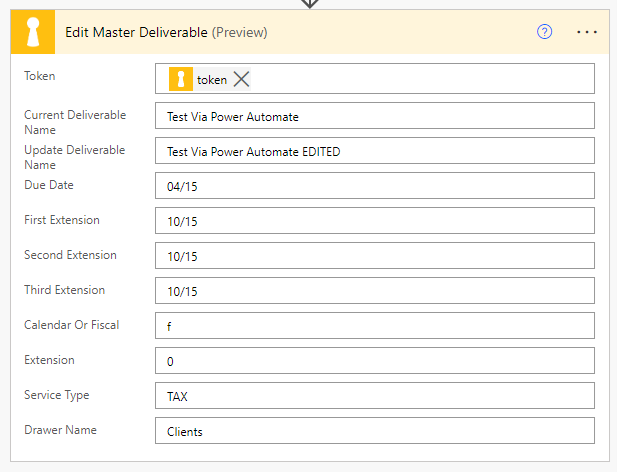
Task: Click the Drawer Name field with Clients
Action: click(x=375, y=431)
